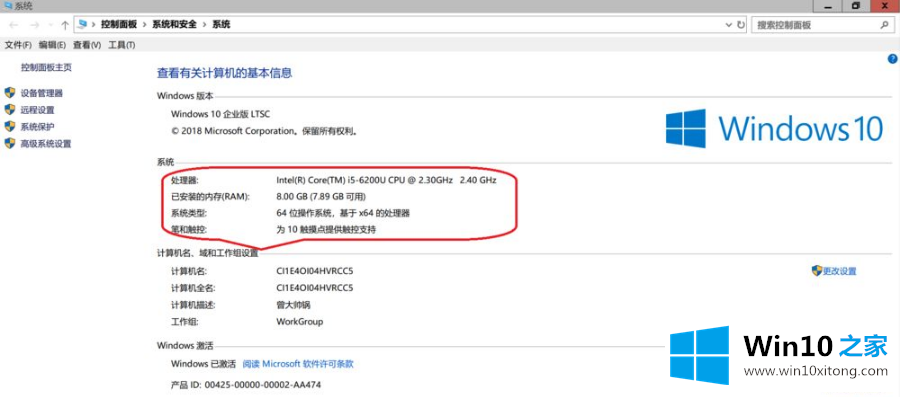Screen dimensions: 900x397
Task: Click 系统 breadcrumb in address bar
Action: point(221,25)
